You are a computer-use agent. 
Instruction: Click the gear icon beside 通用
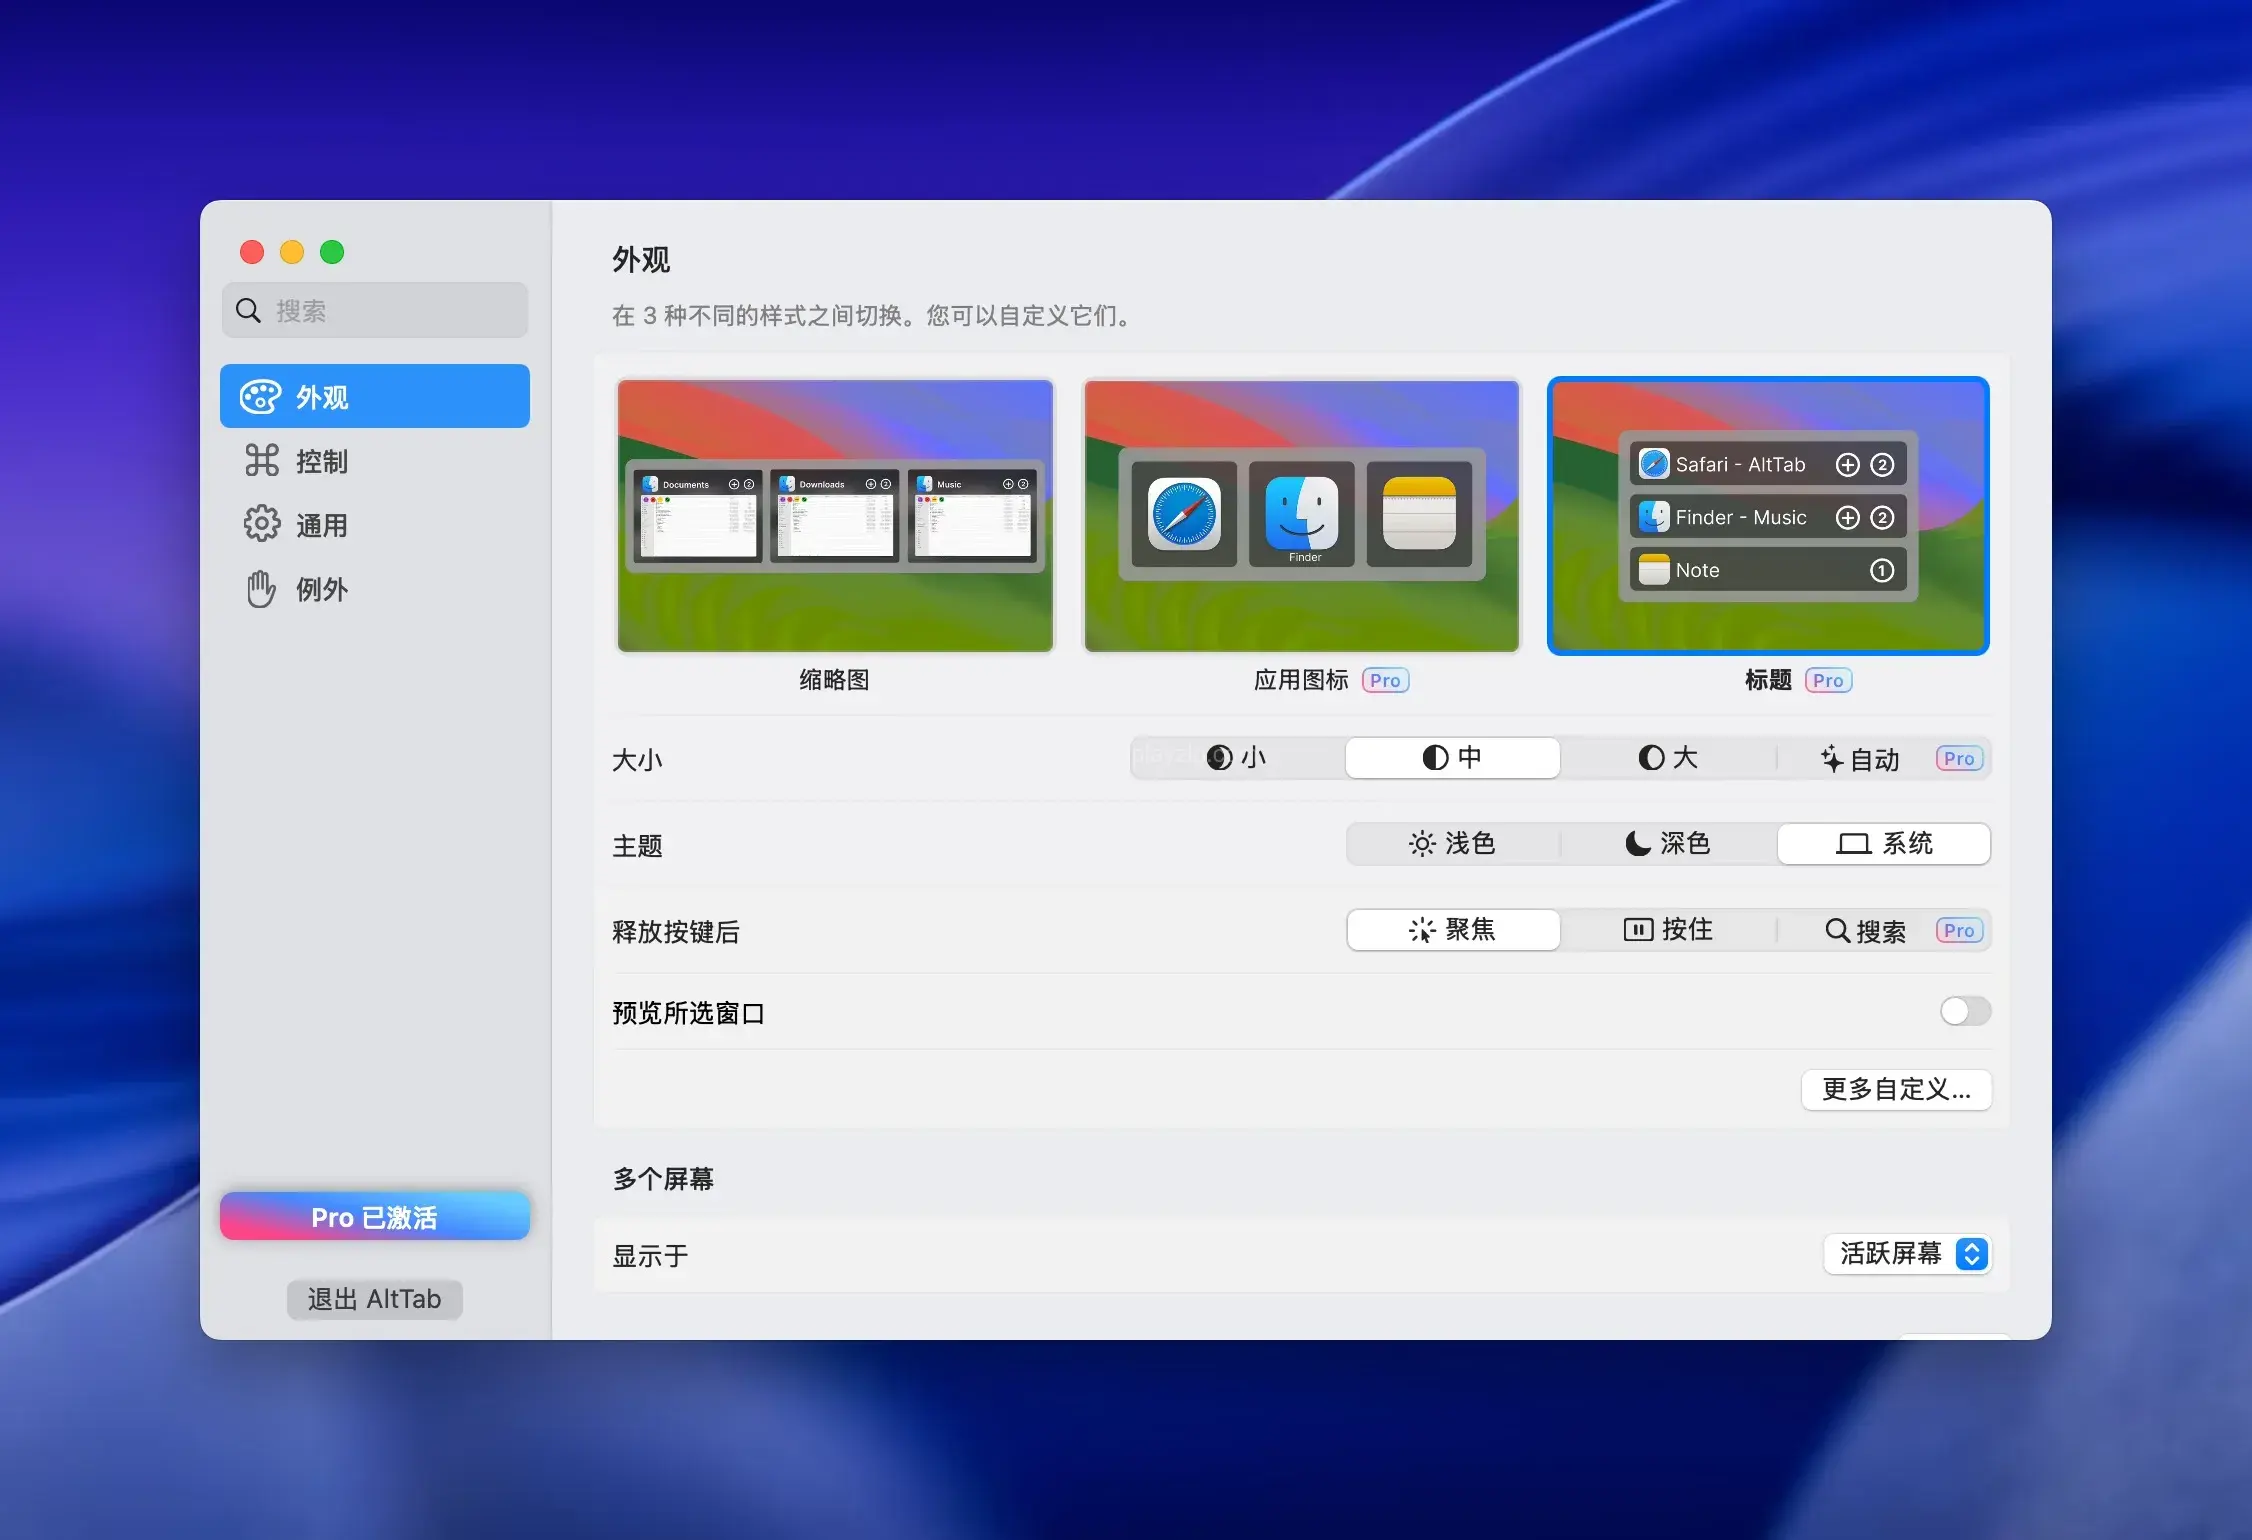(262, 524)
